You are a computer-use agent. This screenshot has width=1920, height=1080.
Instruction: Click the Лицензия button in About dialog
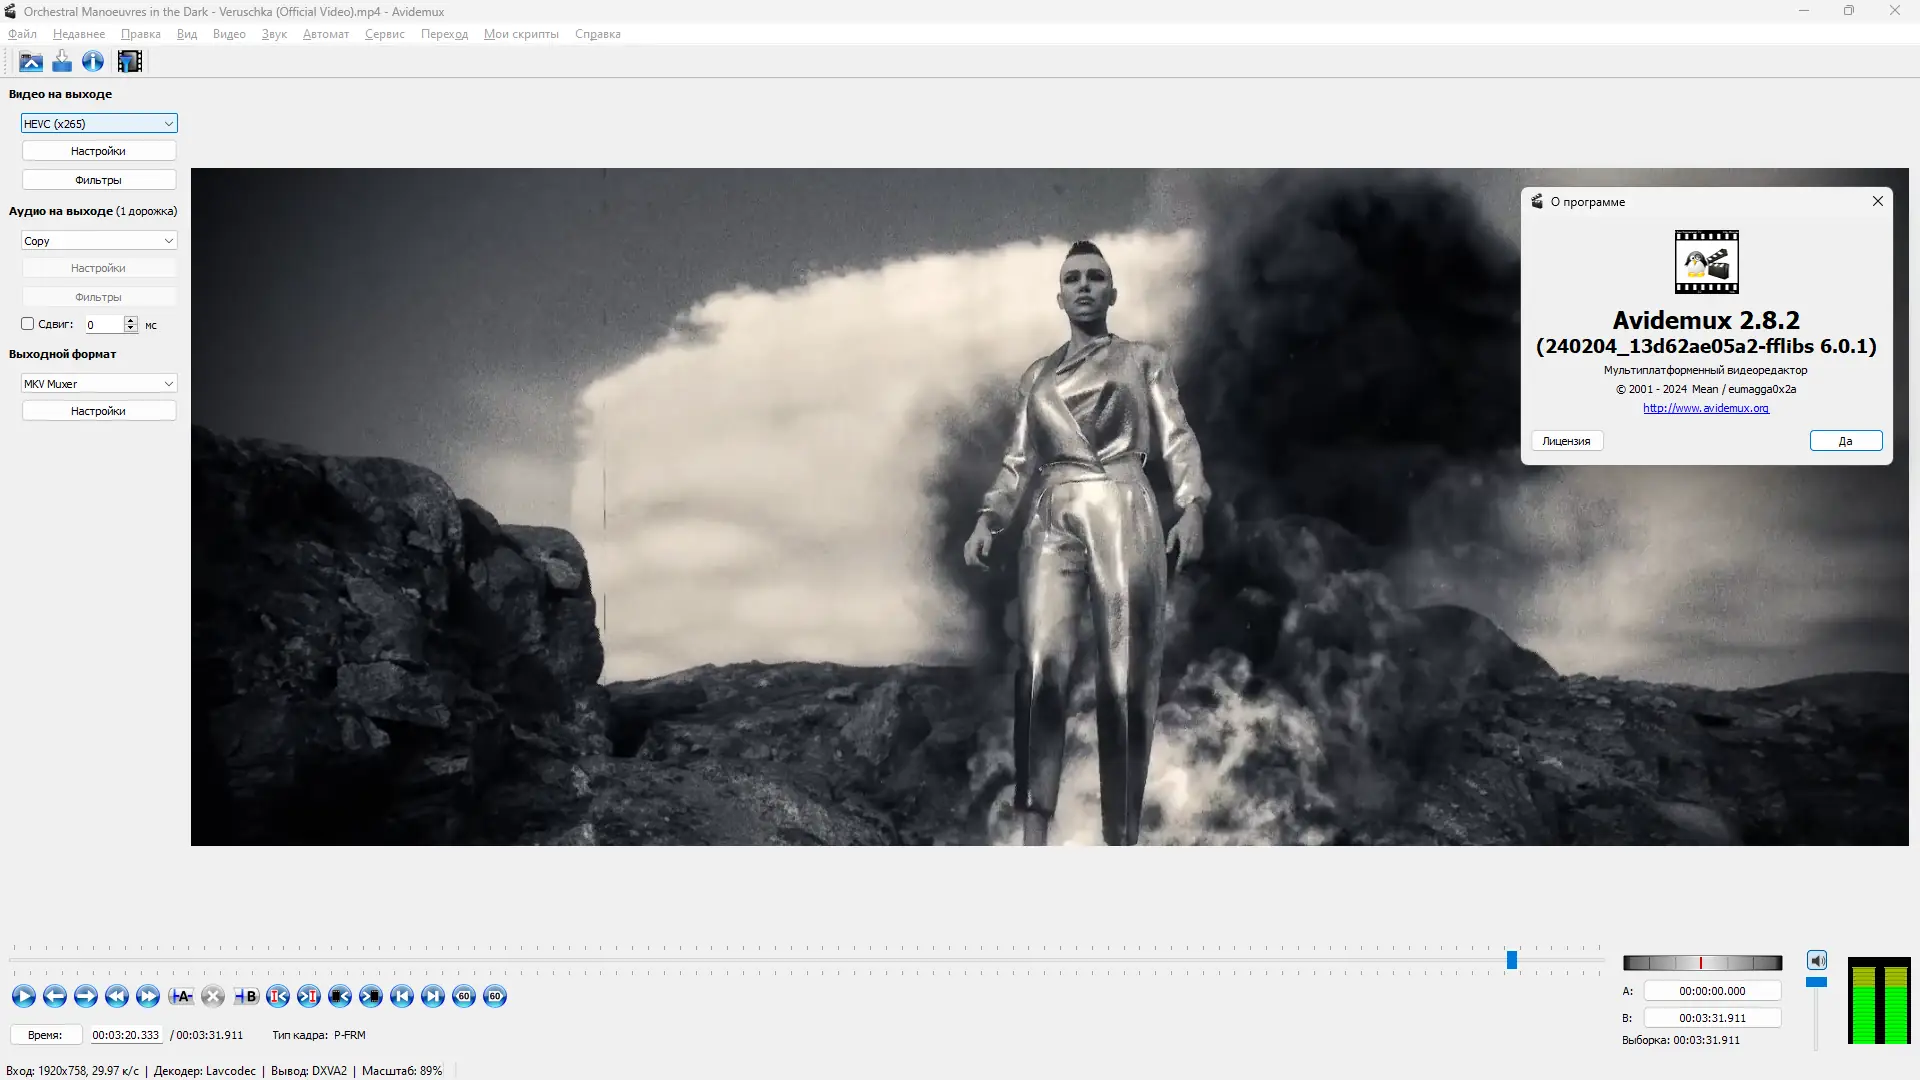pyautogui.click(x=1566, y=440)
